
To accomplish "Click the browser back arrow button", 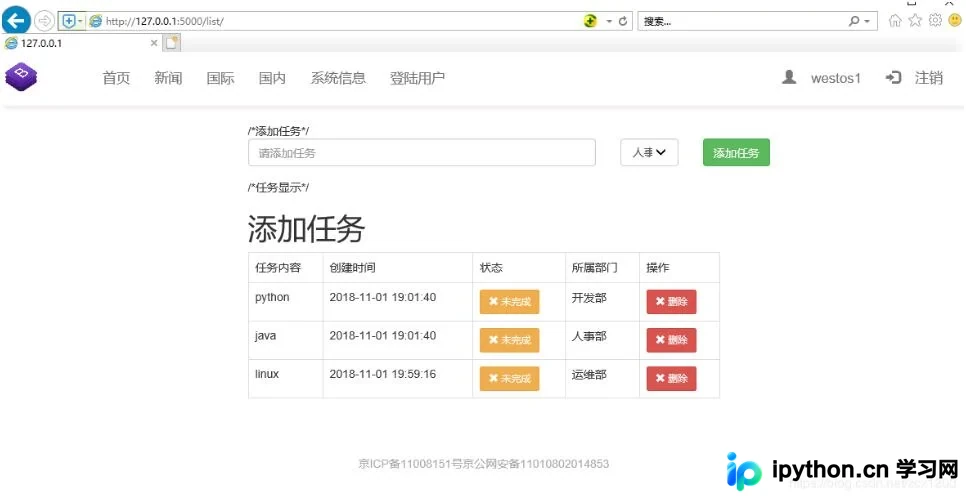I will 15,20.
